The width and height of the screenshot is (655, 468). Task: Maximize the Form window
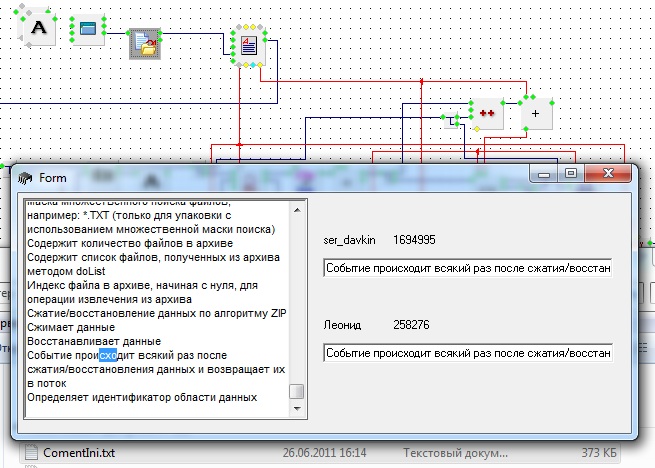click(x=571, y=174)
